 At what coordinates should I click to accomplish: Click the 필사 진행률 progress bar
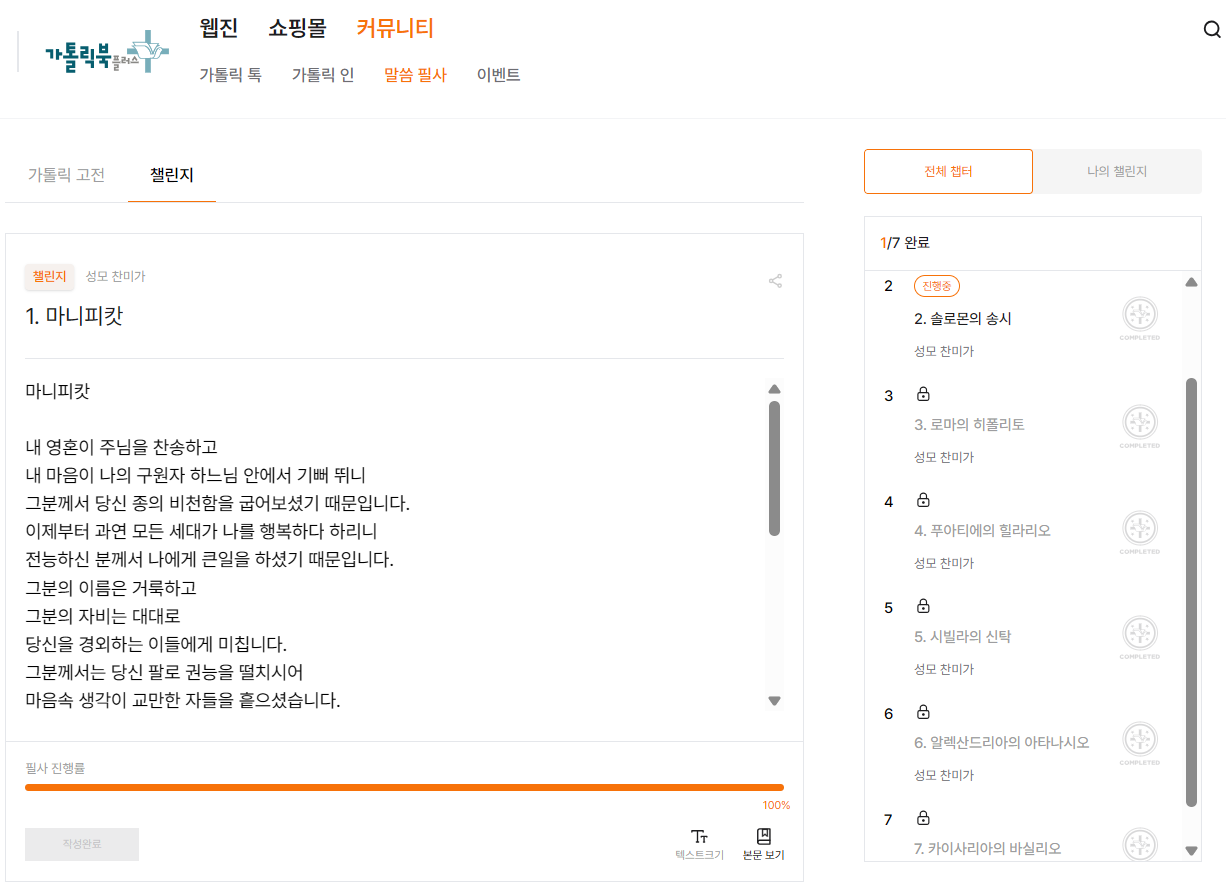[x=404, y=788]
